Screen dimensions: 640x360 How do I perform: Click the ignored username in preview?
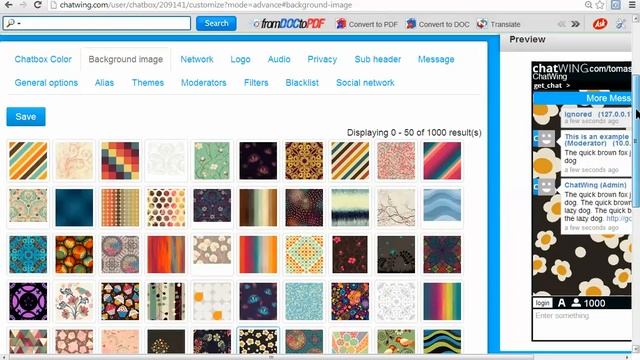(x=578, y=114)
